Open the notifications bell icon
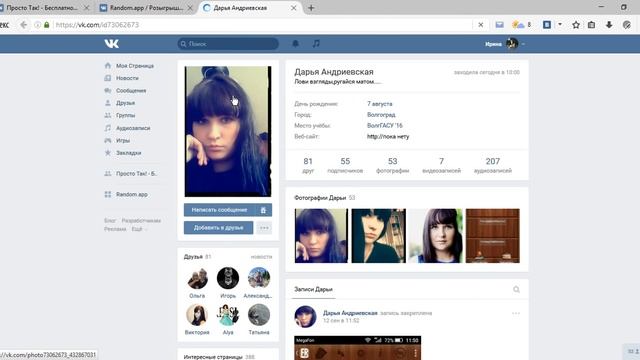 click(x=296, y=43)
